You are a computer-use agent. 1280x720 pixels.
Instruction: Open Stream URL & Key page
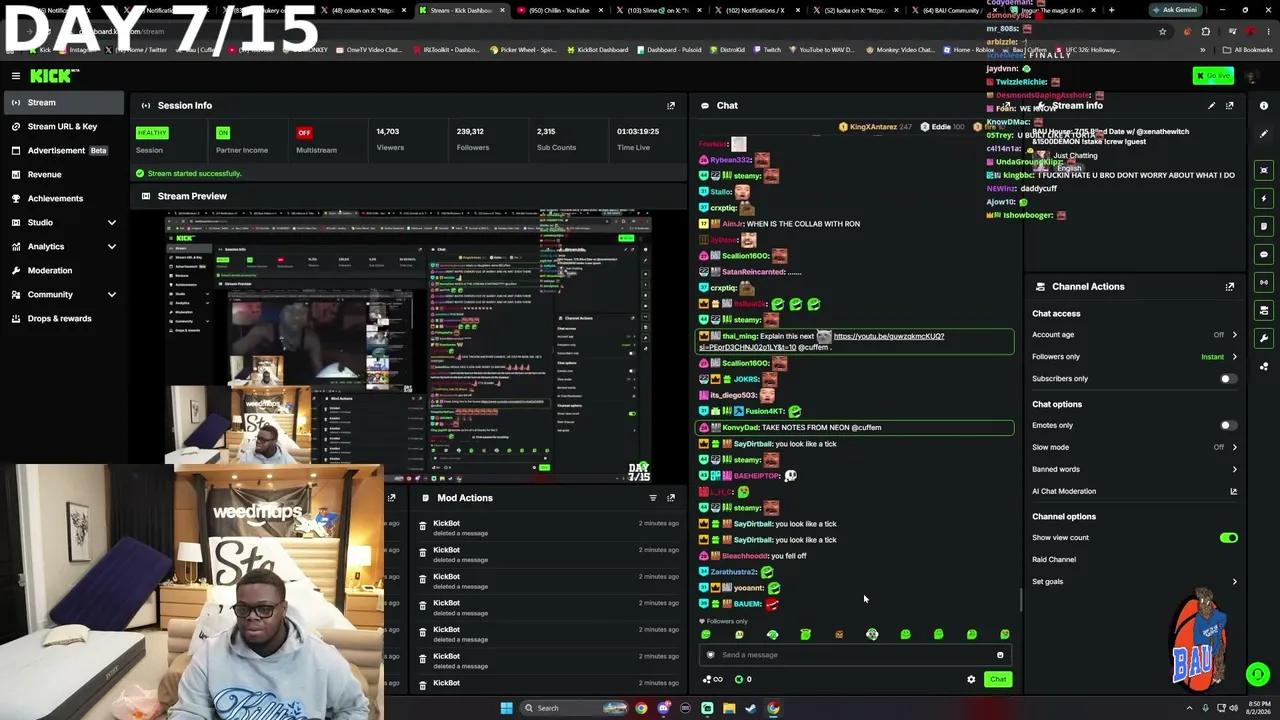click(x=64, y=127)
